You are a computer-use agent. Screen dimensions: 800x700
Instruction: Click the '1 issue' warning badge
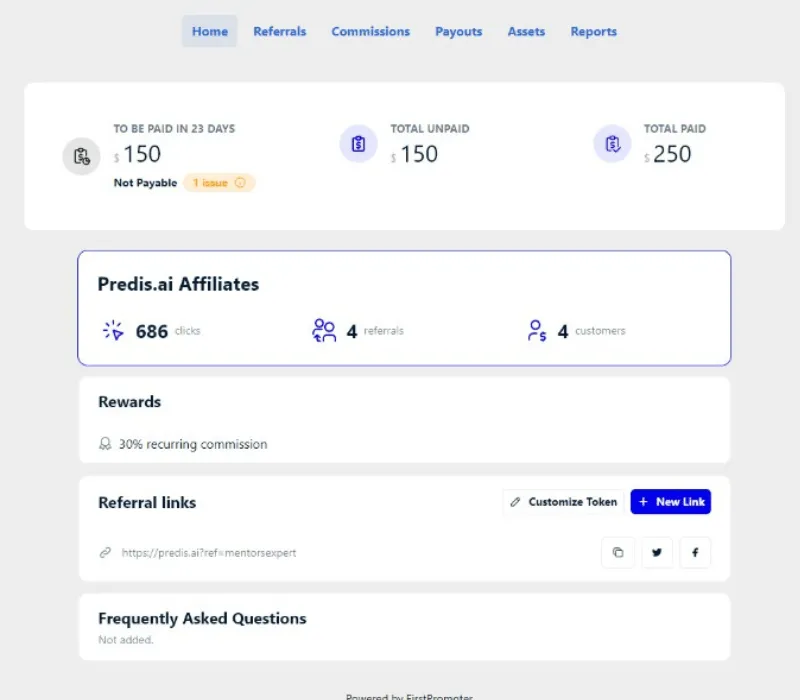(x=219, y=183)
